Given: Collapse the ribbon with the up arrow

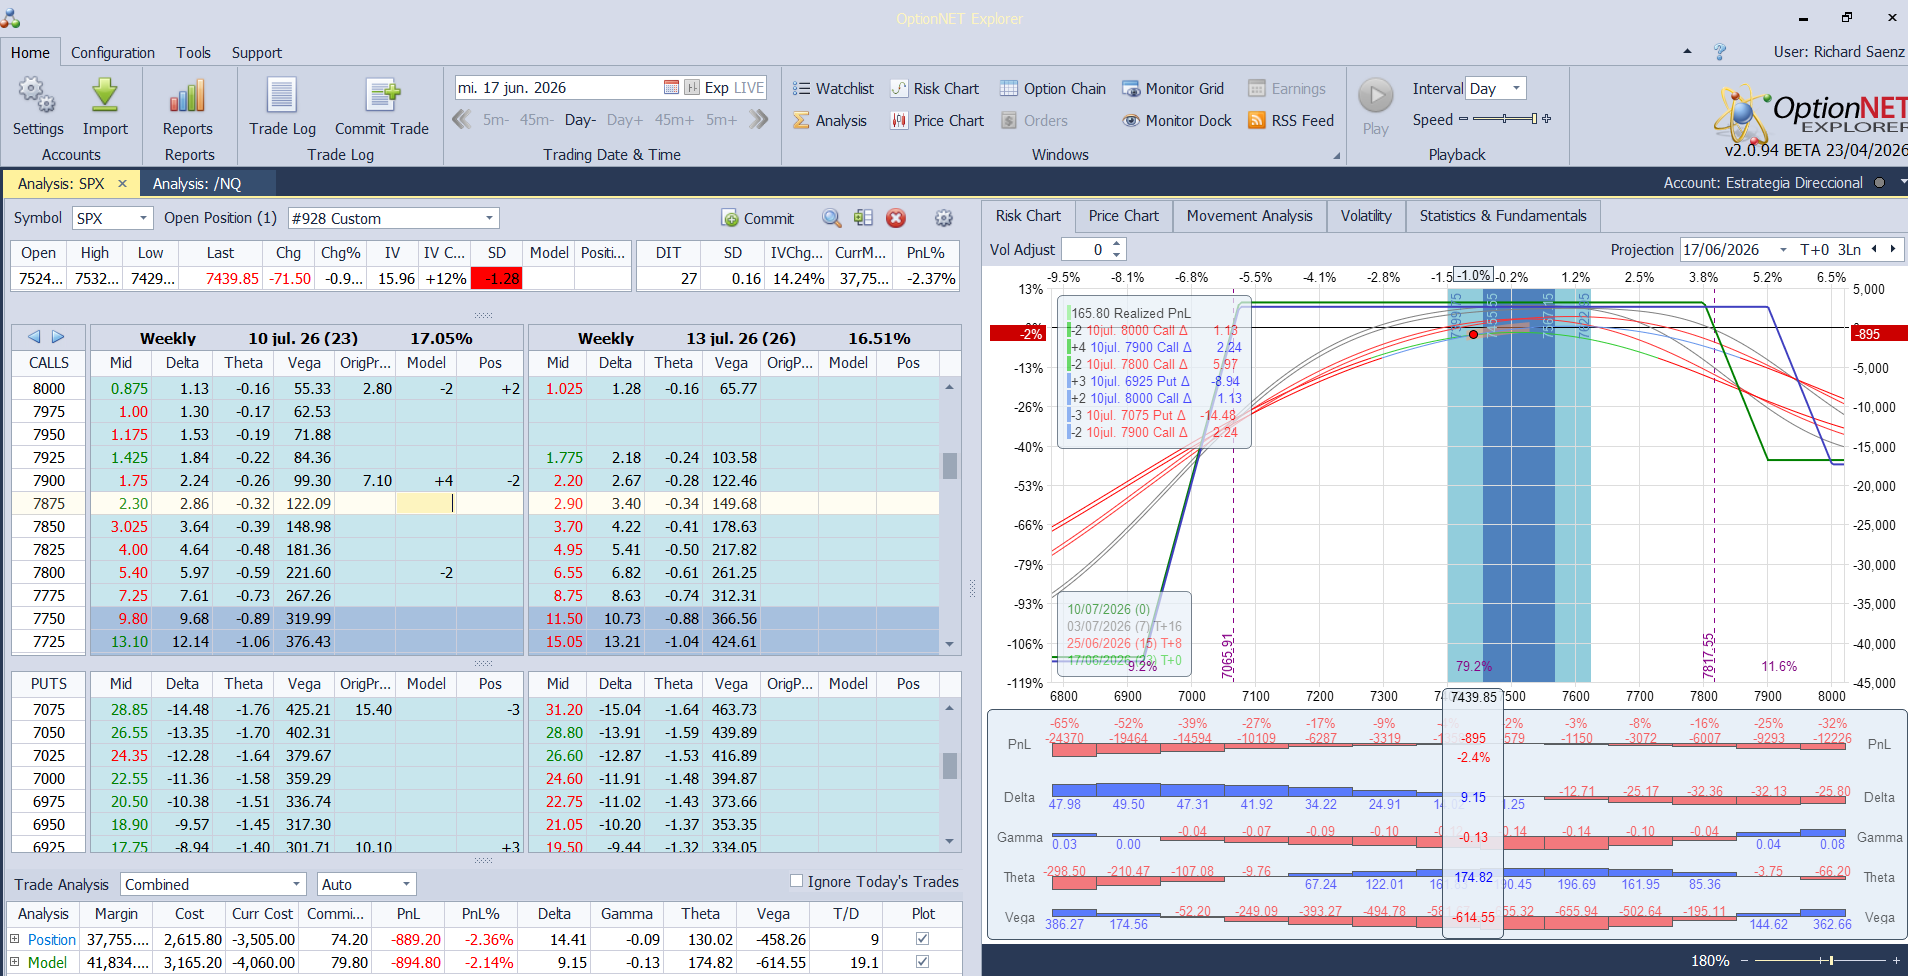Looking at the screenshot, I should [x=1688, y=51].
